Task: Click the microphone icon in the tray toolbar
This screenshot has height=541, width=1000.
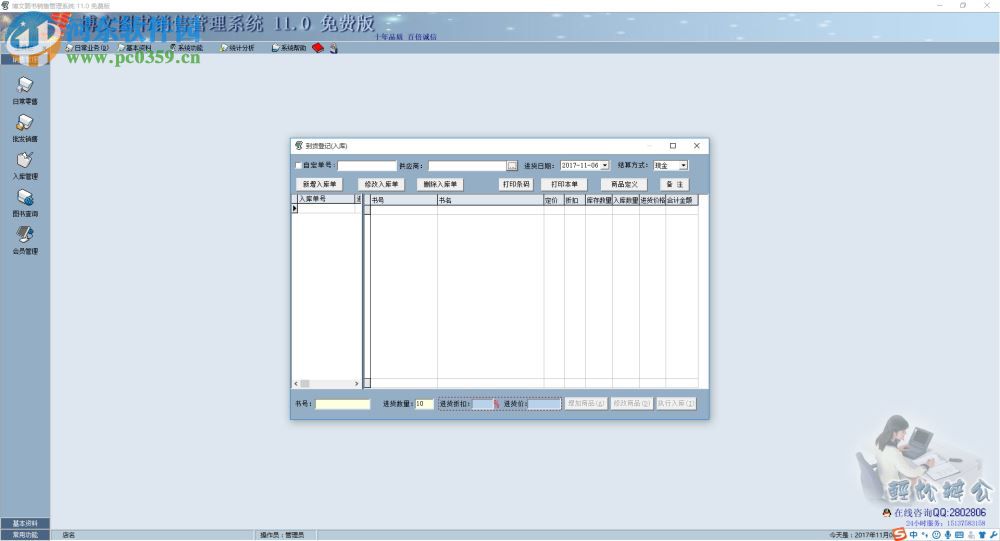Action: tap(948, 535)
